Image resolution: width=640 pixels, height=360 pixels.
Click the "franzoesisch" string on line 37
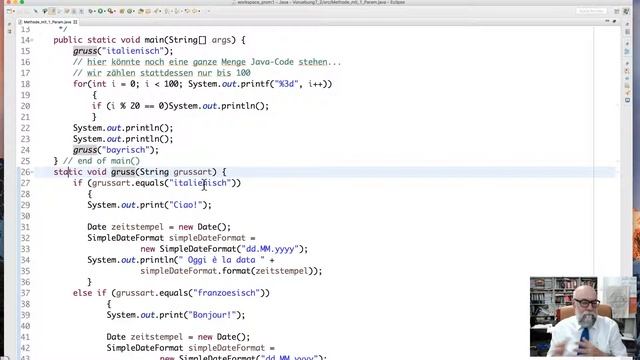(x=227, y=293)
